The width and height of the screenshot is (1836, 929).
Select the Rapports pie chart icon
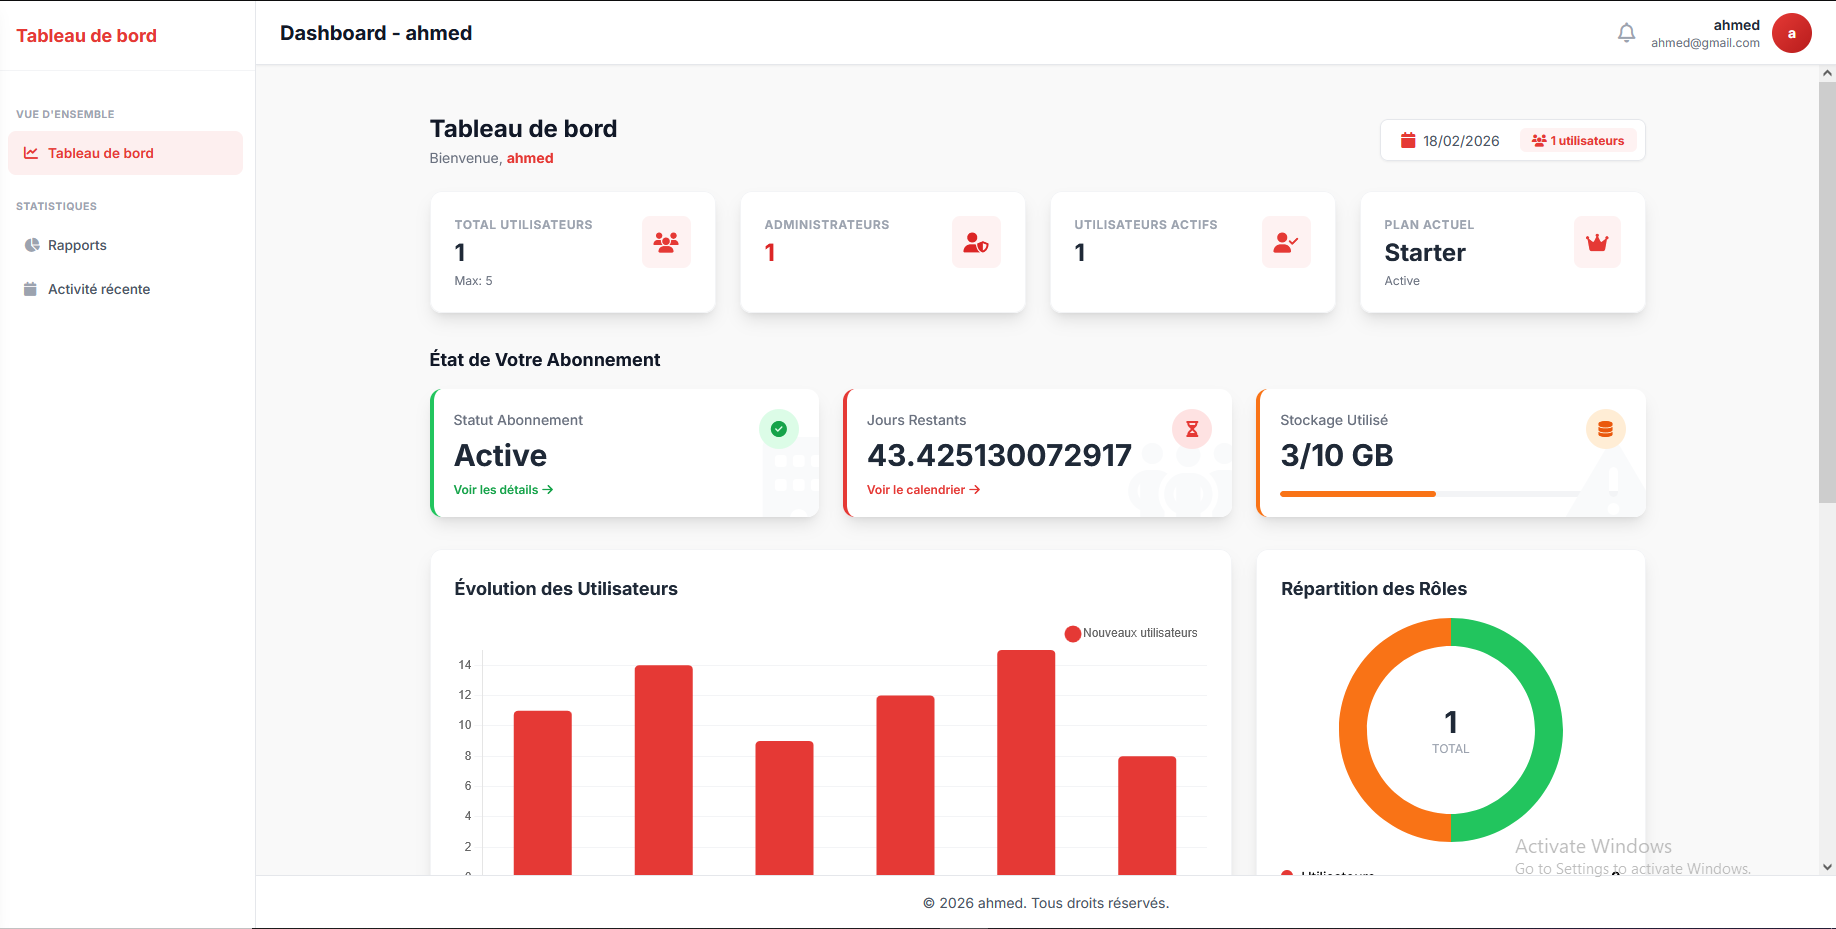31,244
